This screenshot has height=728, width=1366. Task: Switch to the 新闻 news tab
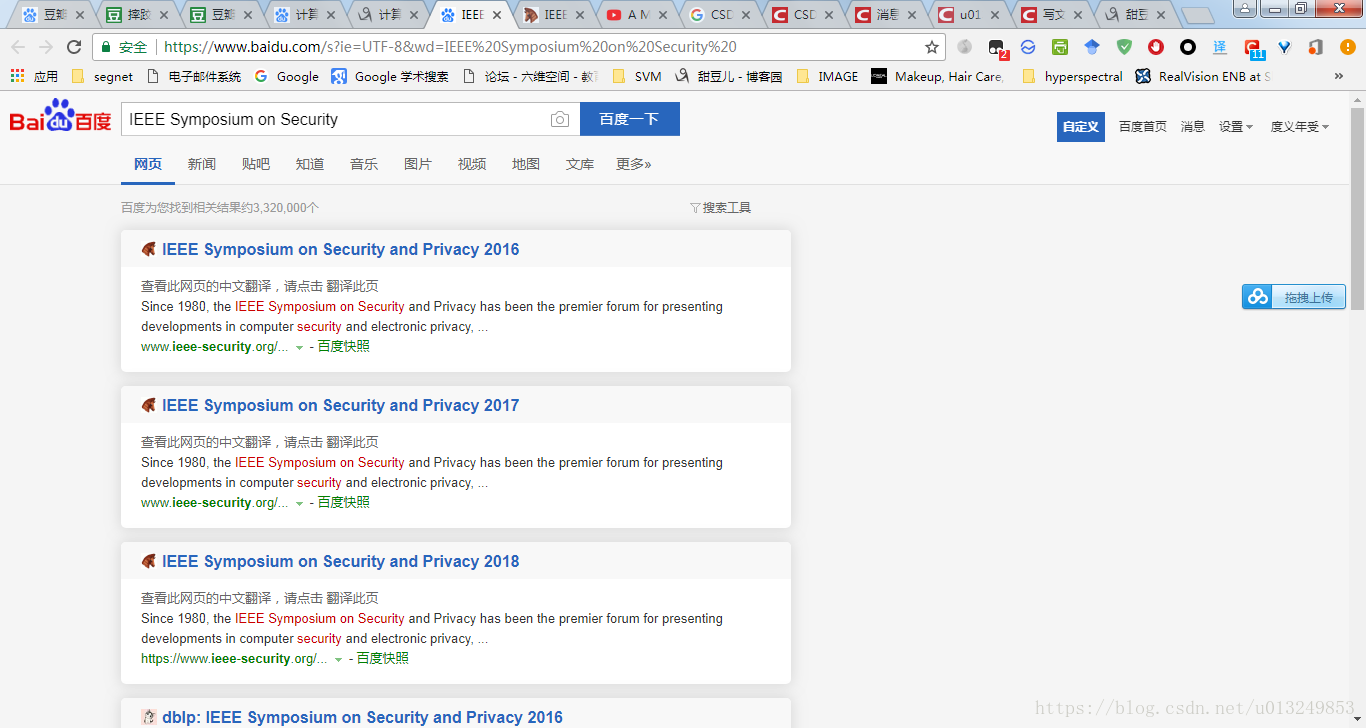click(202, 164)
